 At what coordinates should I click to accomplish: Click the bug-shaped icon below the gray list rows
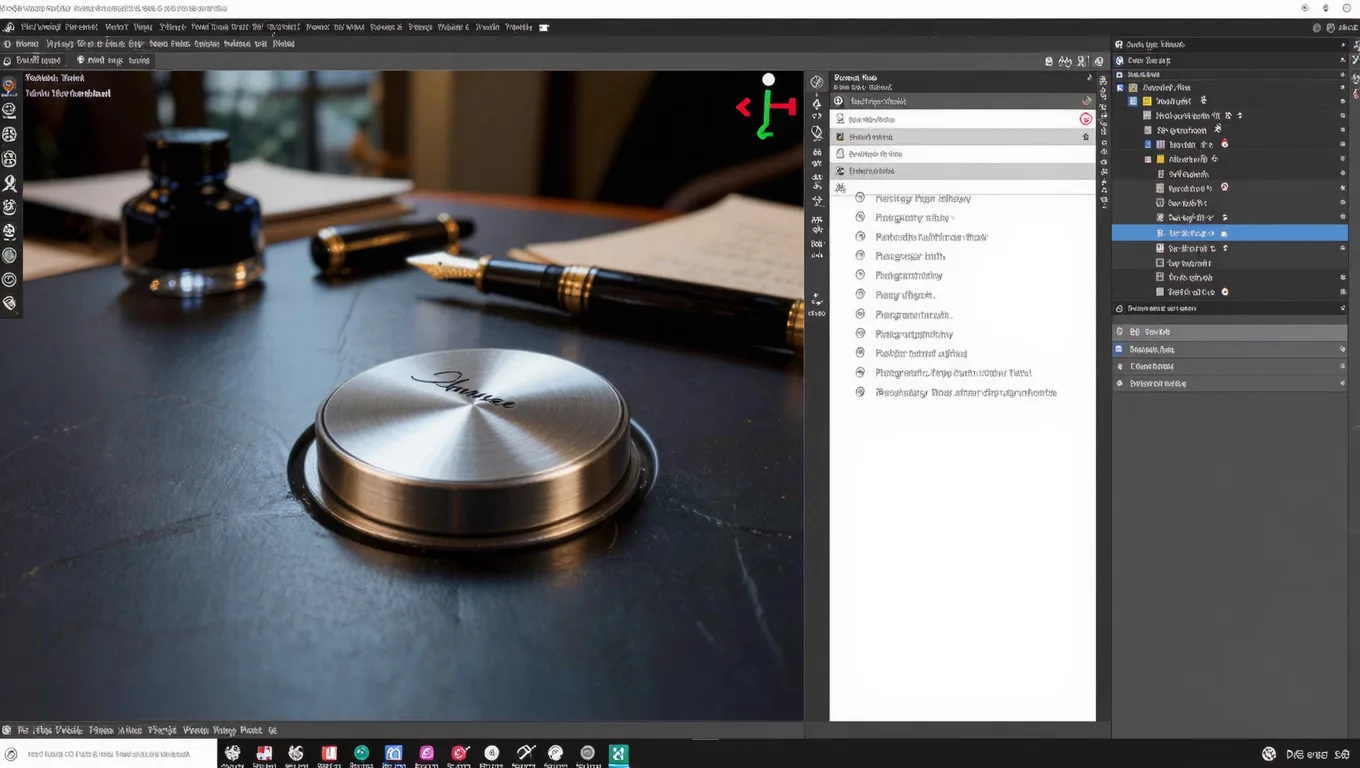tap(840, 187)
